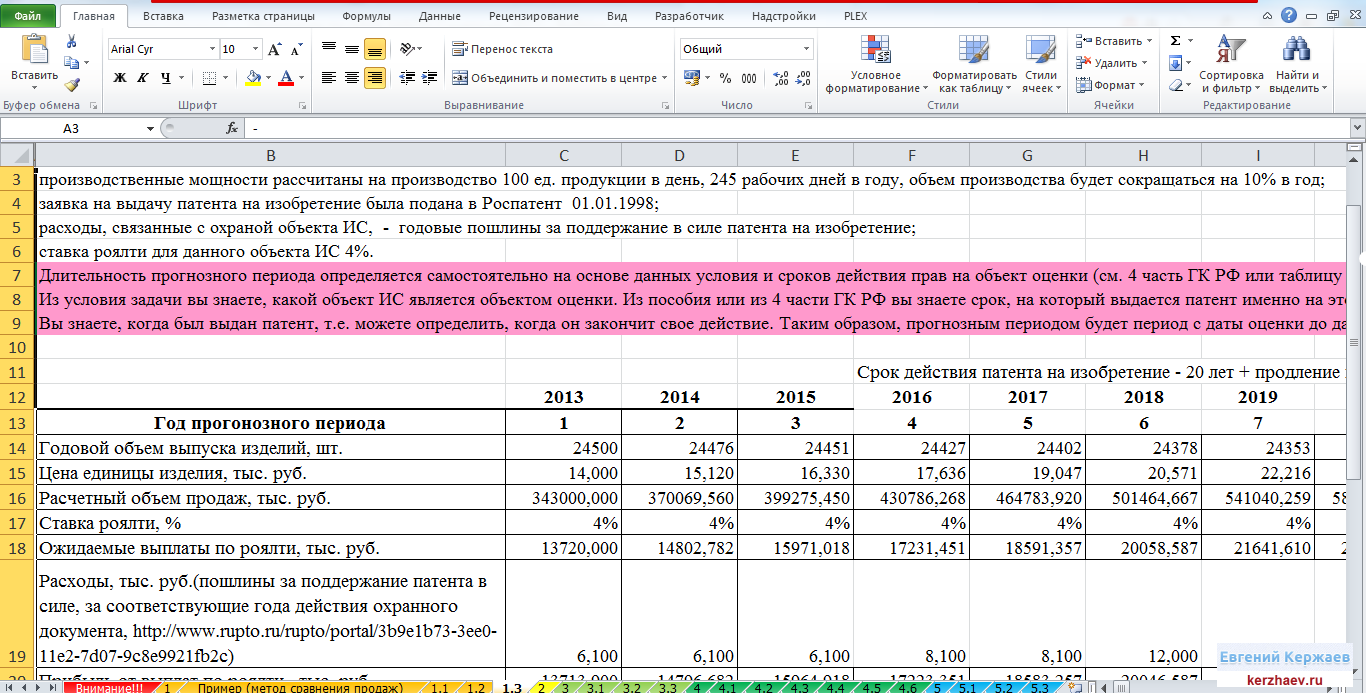Screen dimensions: 1366x693
Task: Open the Общий number format dropdown
Action: point(806,49)
